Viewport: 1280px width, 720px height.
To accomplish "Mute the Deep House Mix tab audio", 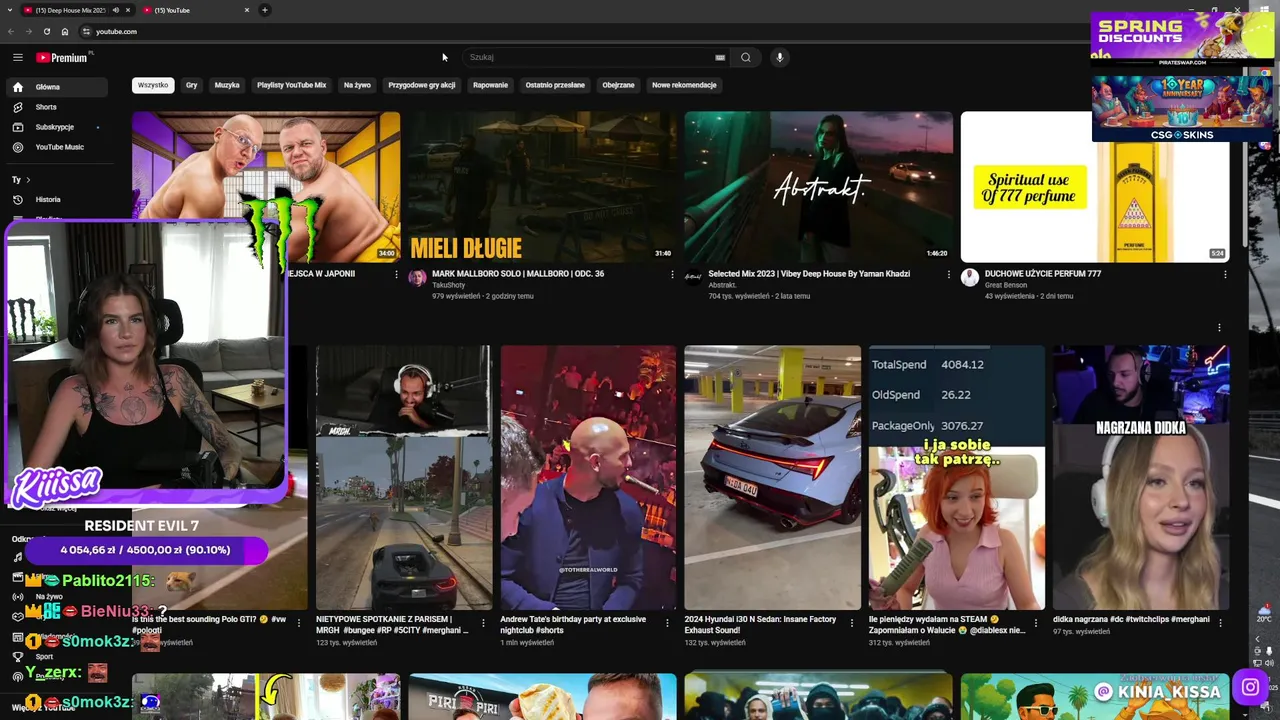I will 115,10.
